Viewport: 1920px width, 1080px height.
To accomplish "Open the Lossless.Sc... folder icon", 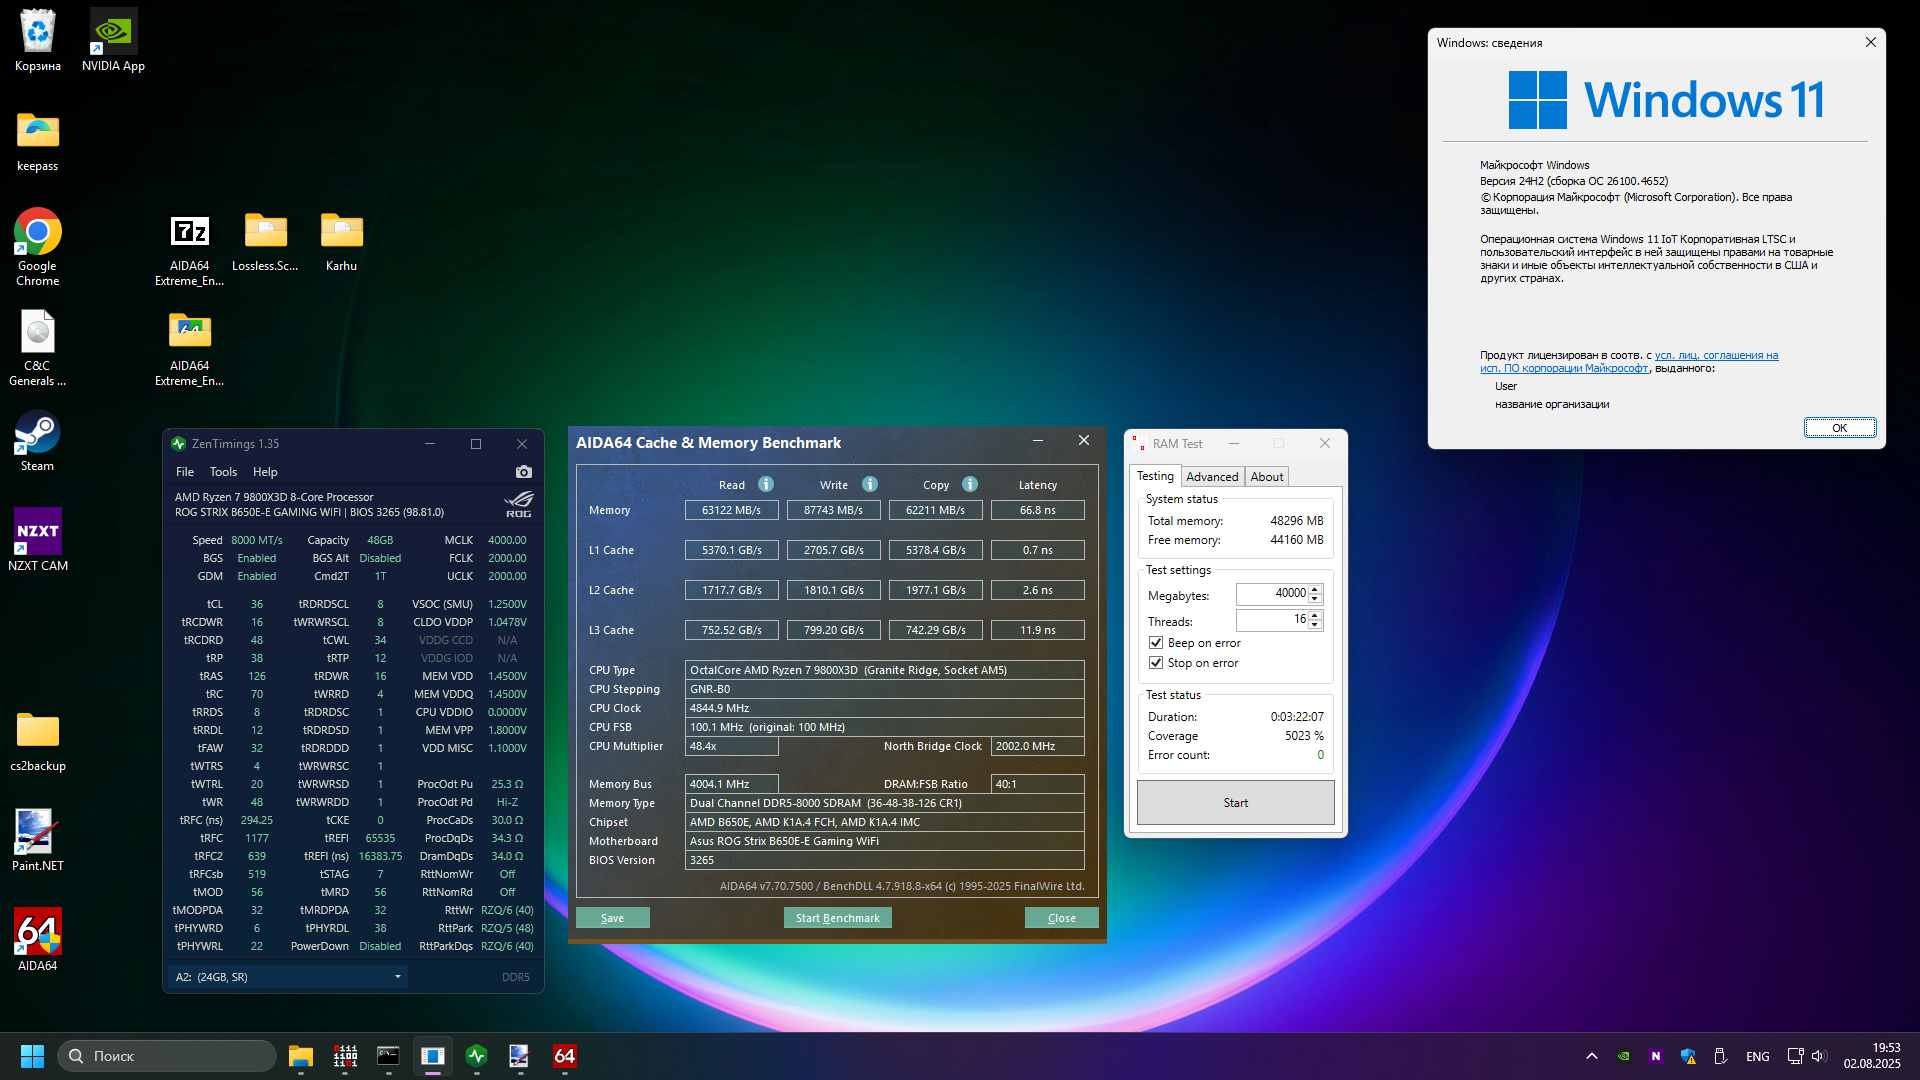I will (265, 240).
